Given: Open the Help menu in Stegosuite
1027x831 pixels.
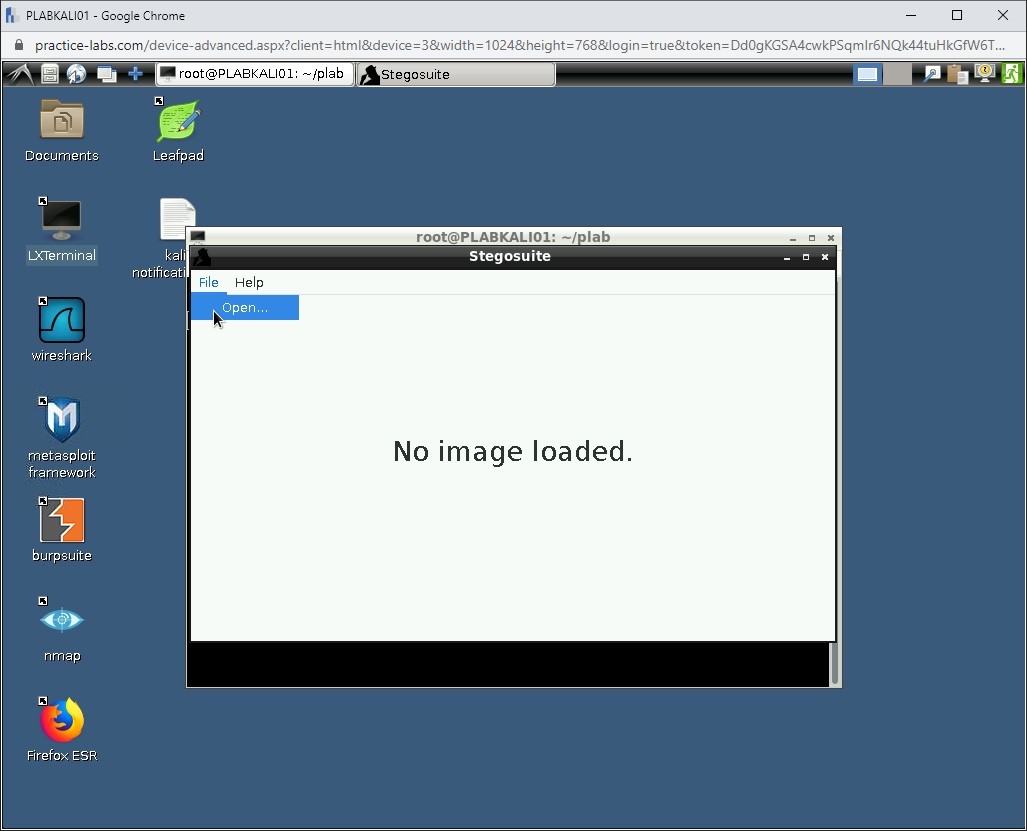Looking at the screenshot, I should pos(249,283).
